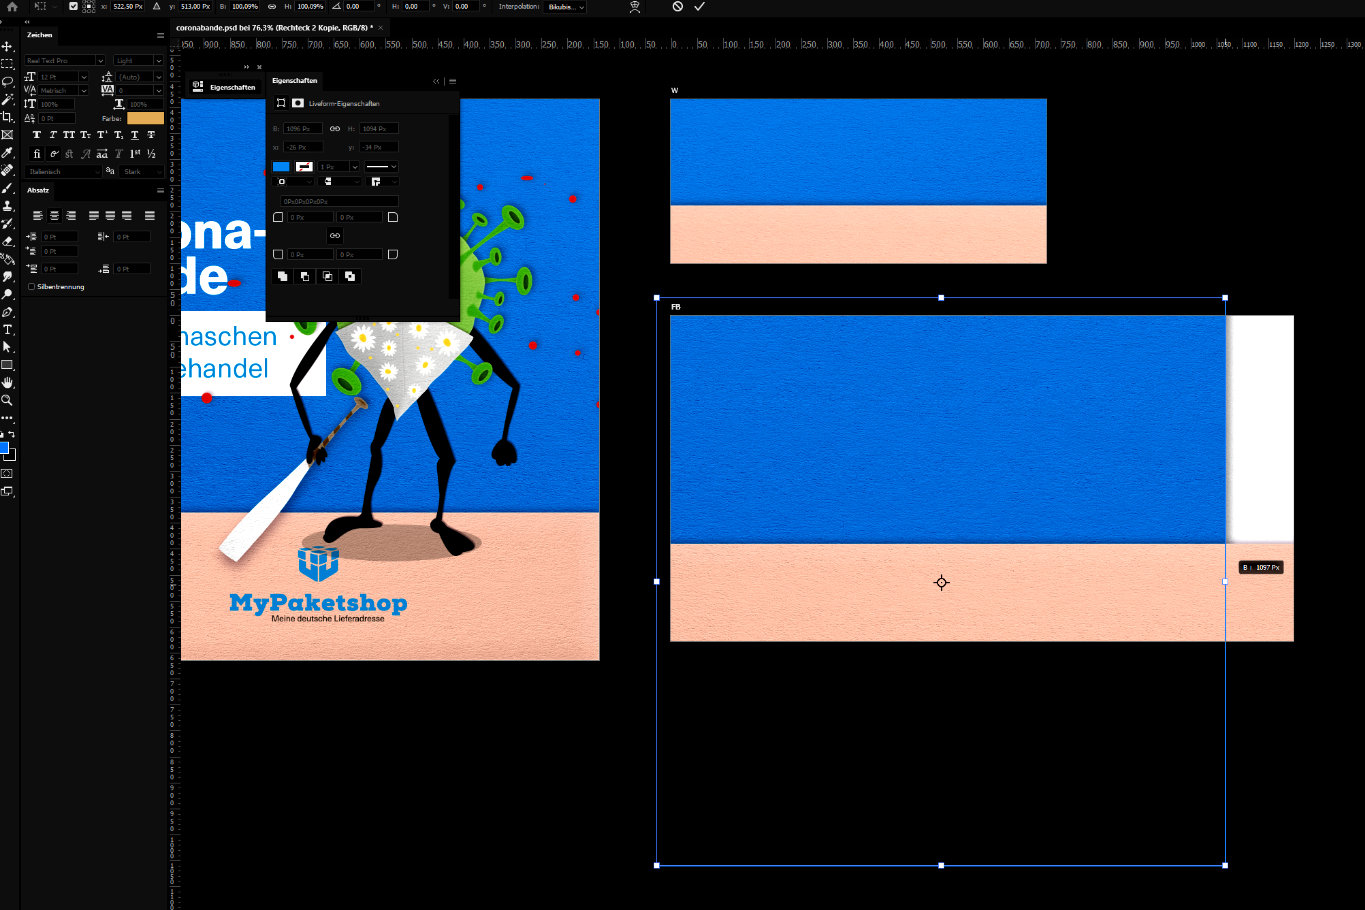Enable the Silbentrennung checkbox
The height and width of the screenshot is (910, 1365).
(31, 287)
